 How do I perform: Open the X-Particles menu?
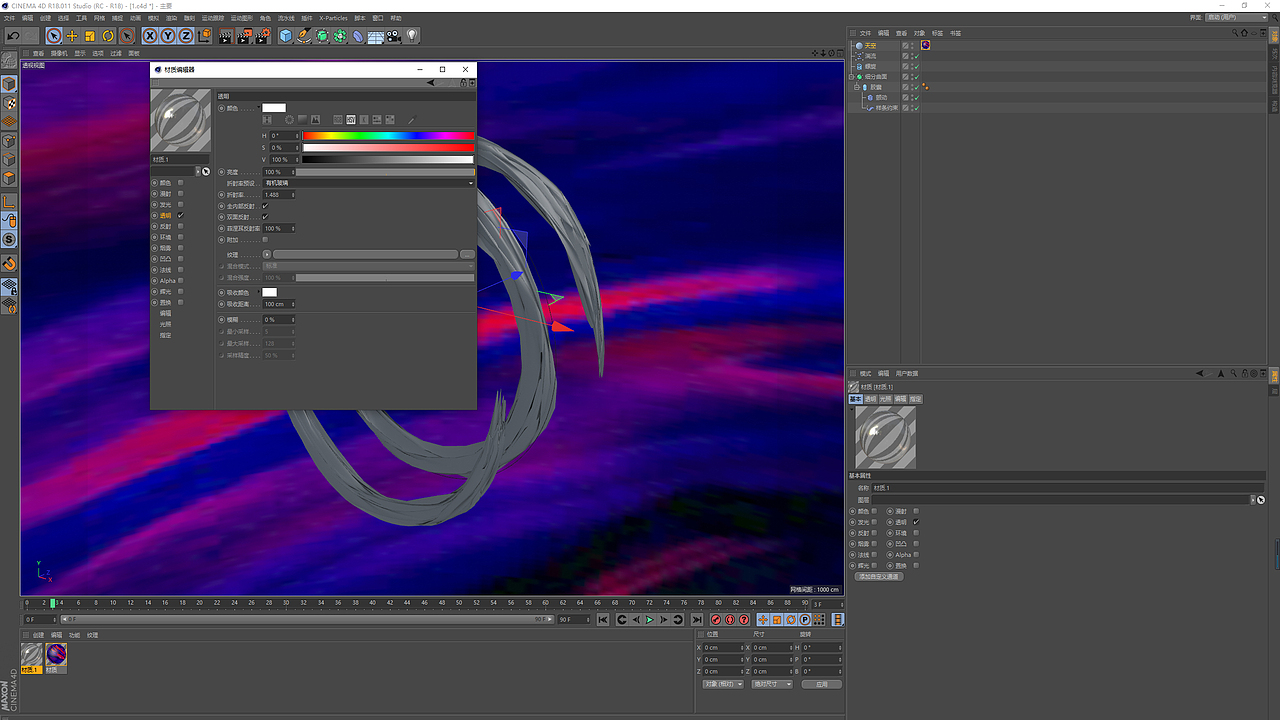(x=334, y=18)
